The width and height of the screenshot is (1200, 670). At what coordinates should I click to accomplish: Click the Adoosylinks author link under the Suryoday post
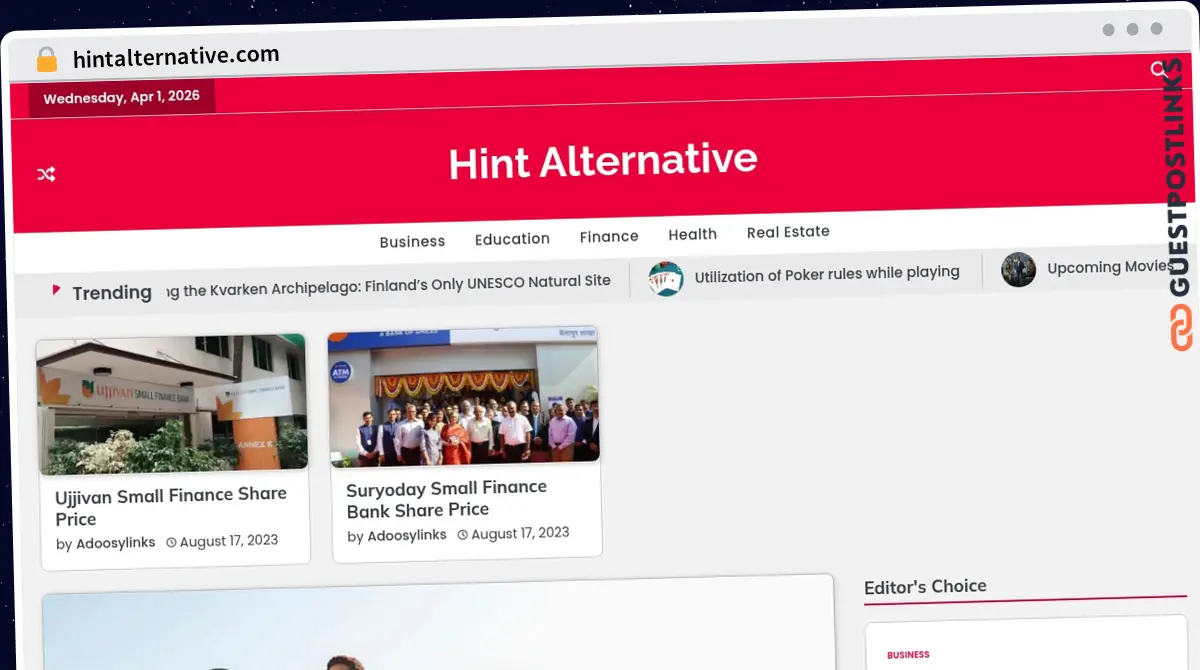tap(407, 536)
